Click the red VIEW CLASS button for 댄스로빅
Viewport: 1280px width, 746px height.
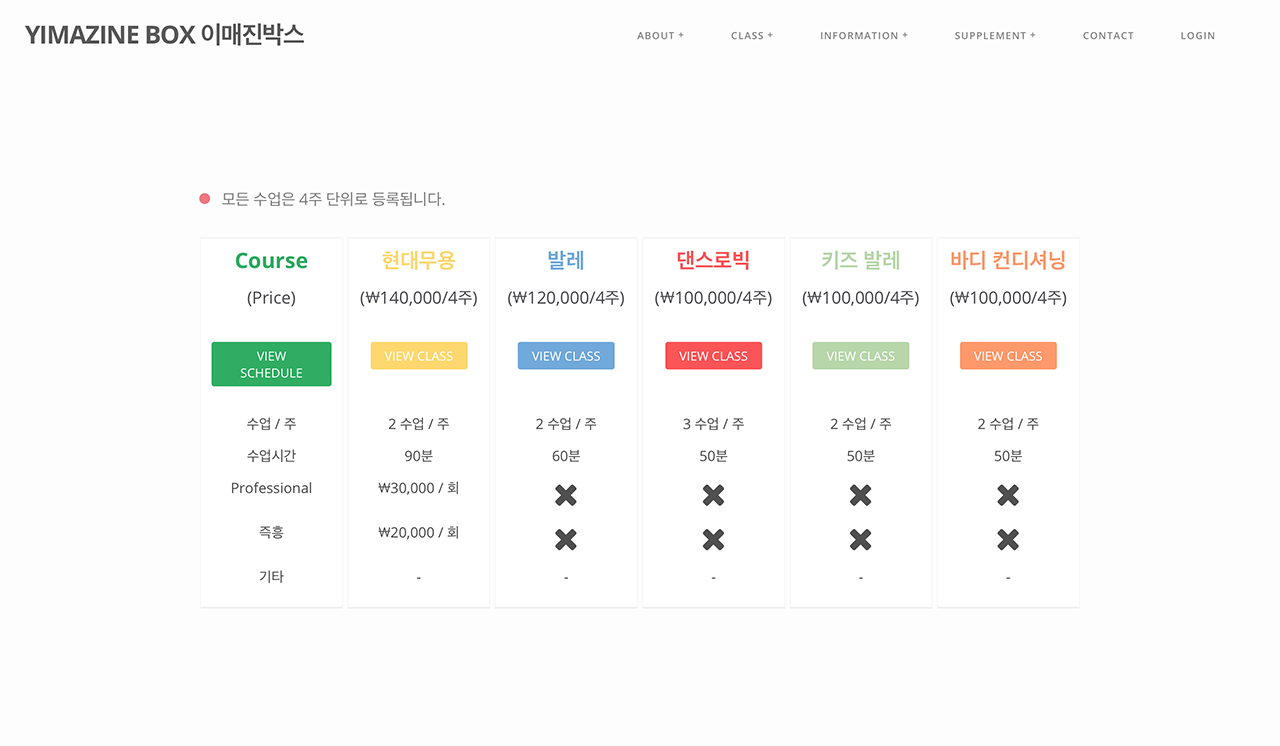tap(713, 356)
